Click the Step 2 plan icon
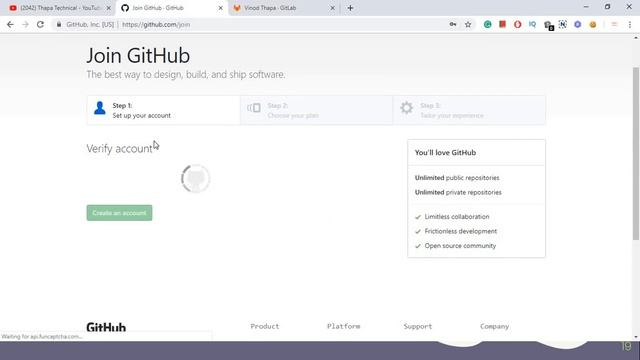Image resolution: width=640 pixels, height=360 pixels. click(253, 108)
